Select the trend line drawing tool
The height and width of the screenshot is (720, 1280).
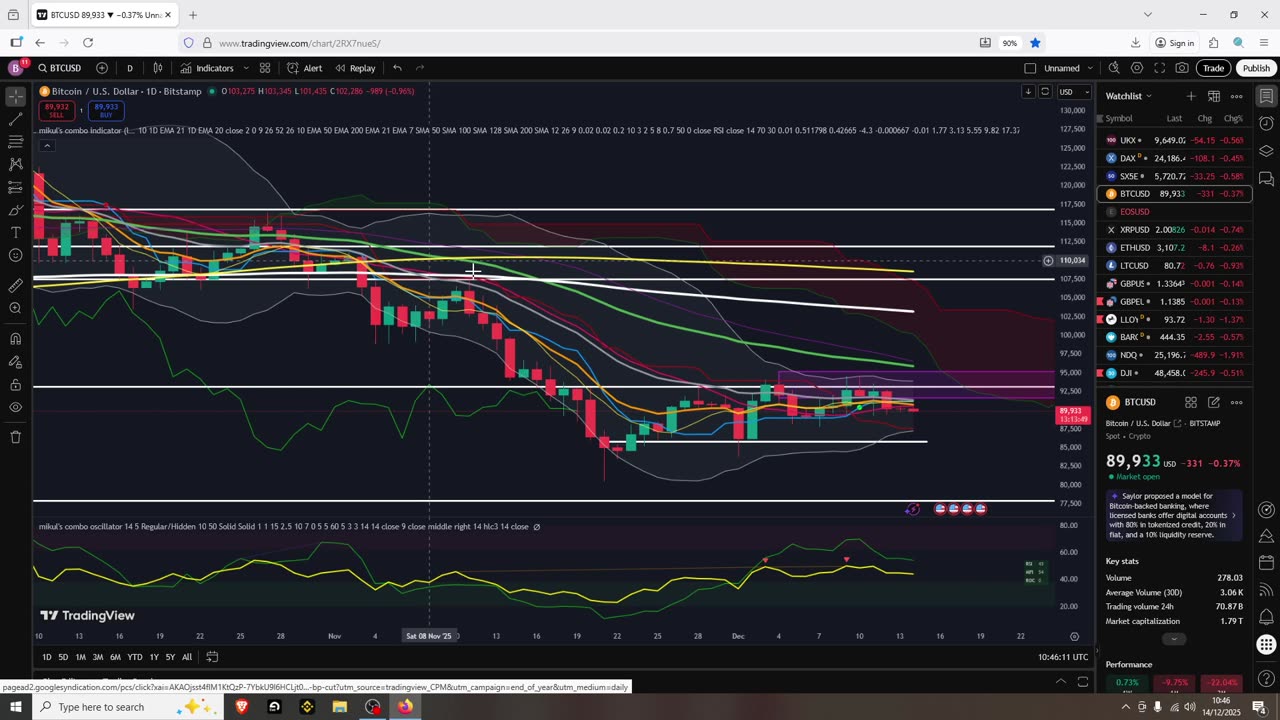pyautogui.click(x=15, y=120)
